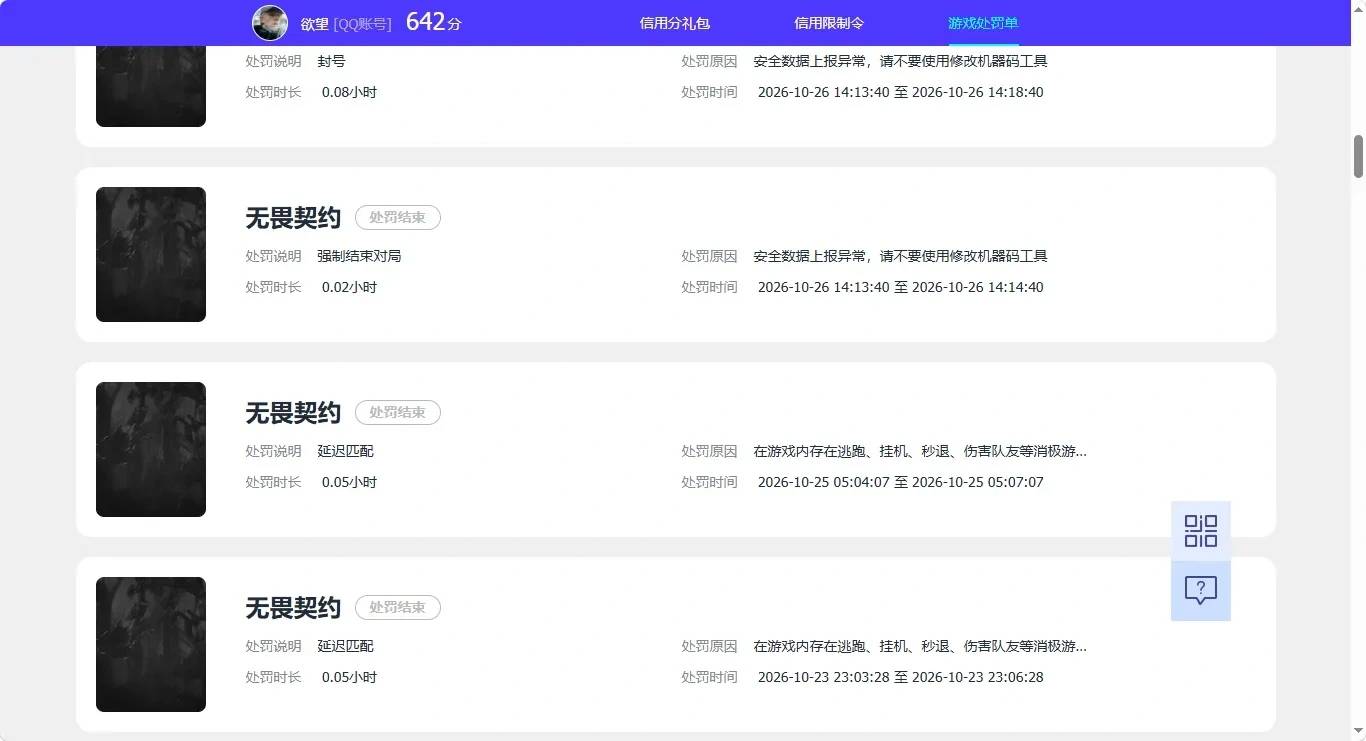Click 延迟匹配 text in 2026-10-25 card
1366x741 pixels.
pyautogui.click(x=345, y=451)
